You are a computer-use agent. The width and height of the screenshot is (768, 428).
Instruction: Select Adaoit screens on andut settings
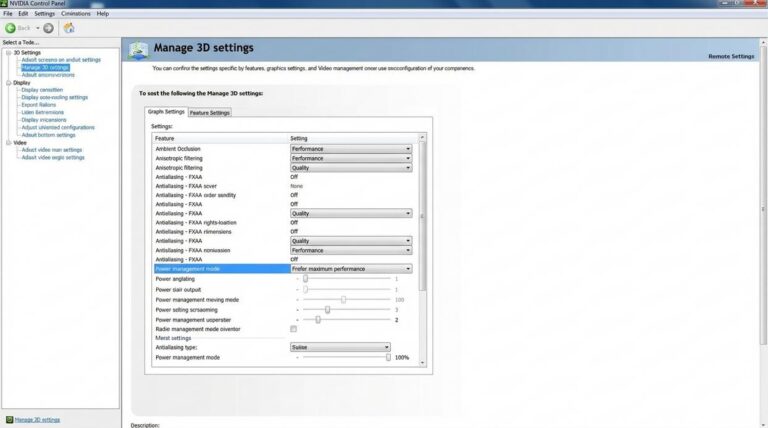pos(61,60)
